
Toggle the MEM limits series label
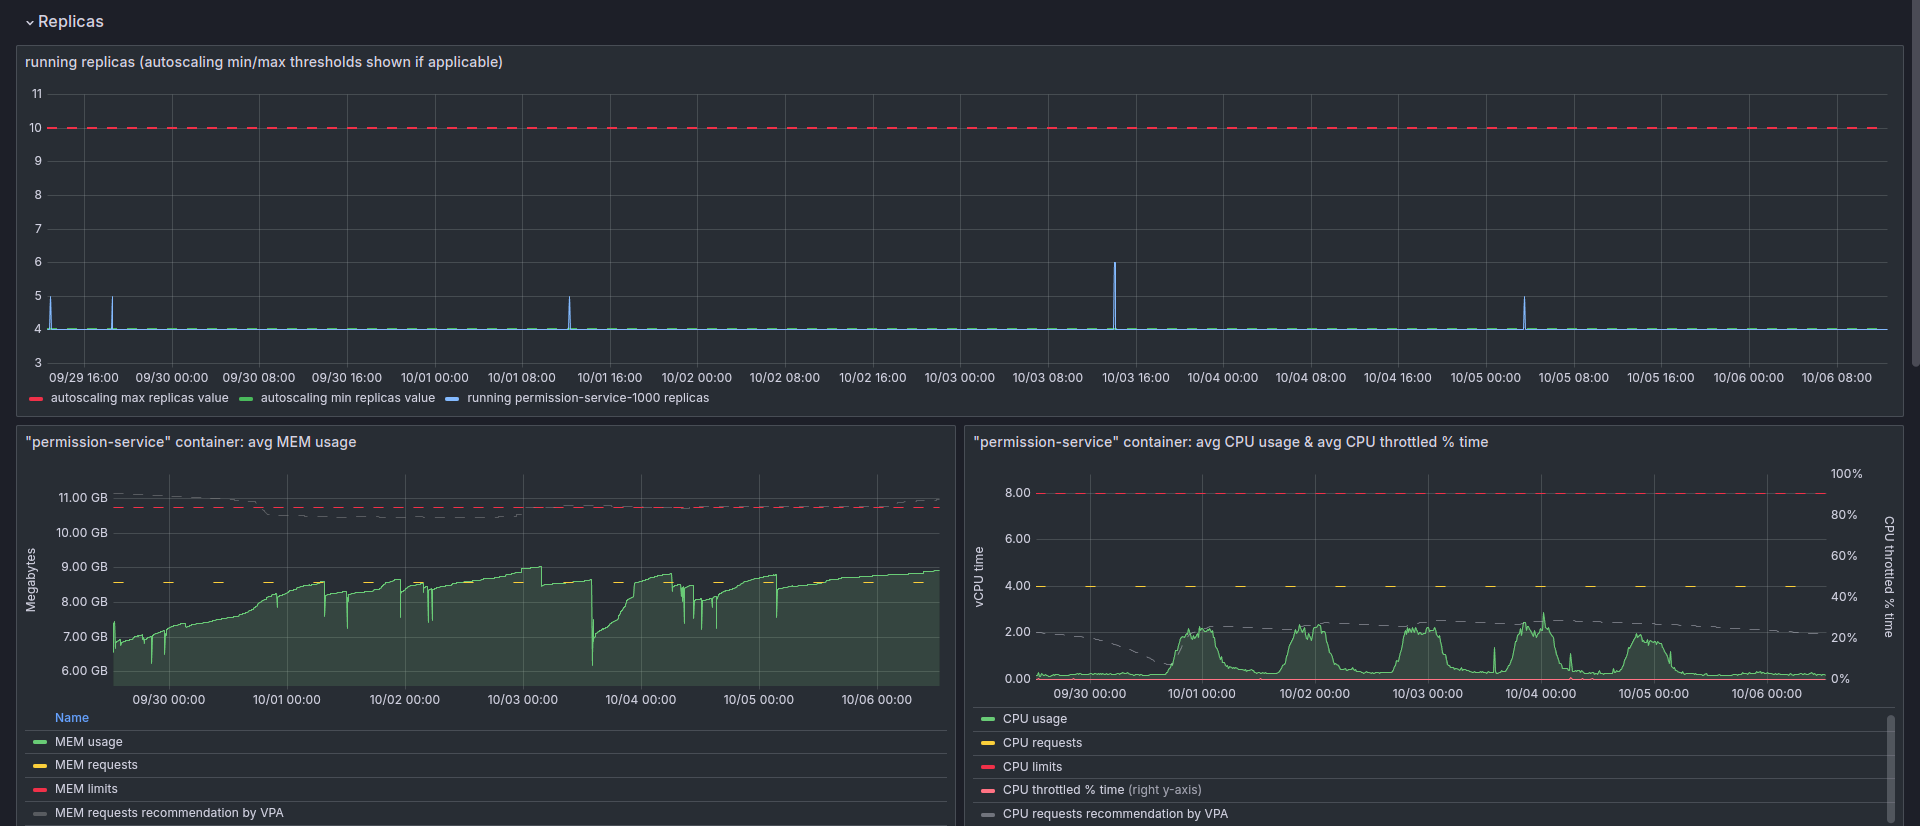pyautogui.click(x=86, y=789)
